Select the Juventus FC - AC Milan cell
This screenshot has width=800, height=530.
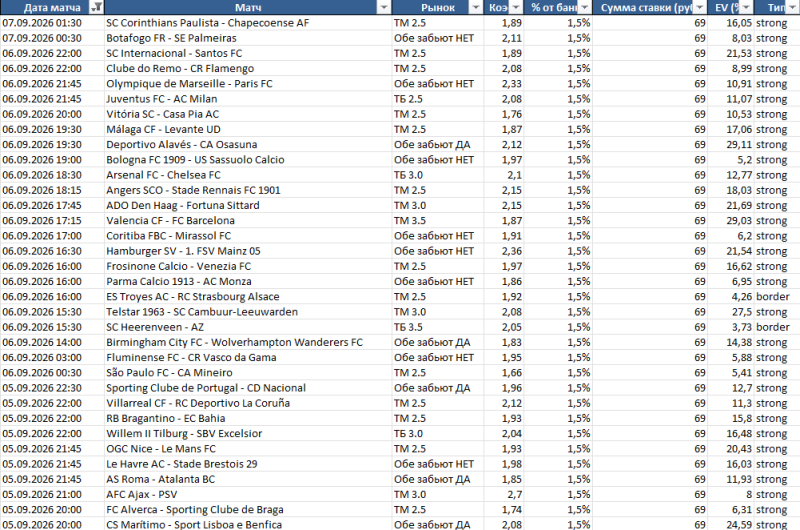[247, 99]
